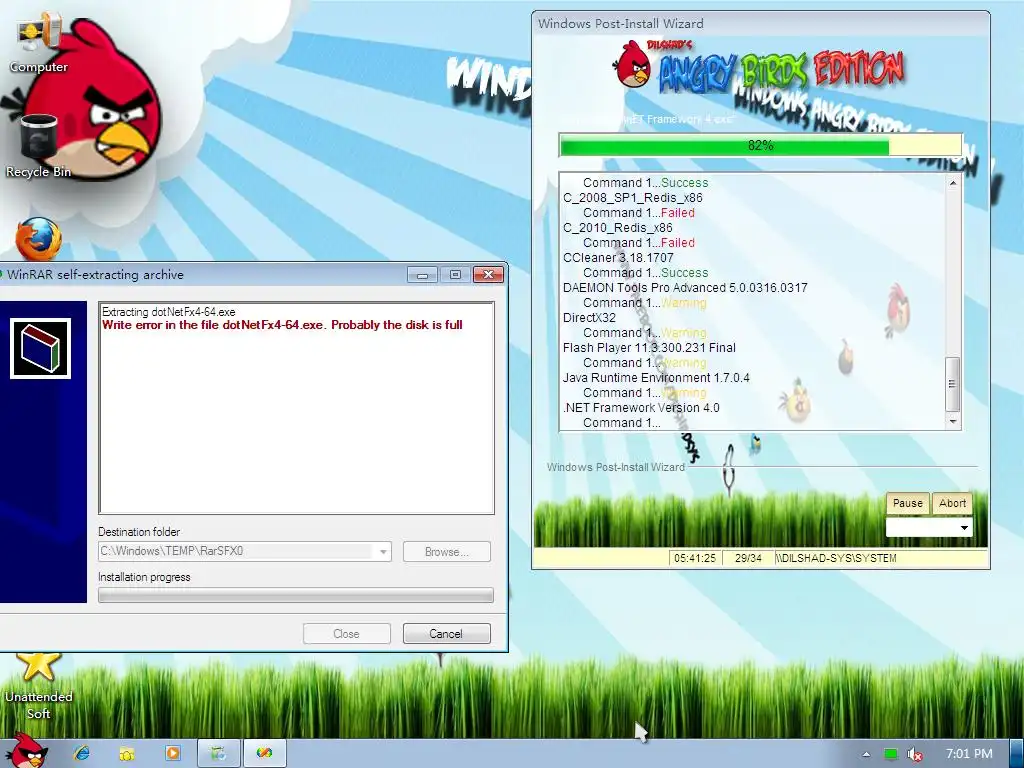Launch Internet Explorer from the taskbar
Viewport: 1024px width, 768px height.
coord(82,753)
